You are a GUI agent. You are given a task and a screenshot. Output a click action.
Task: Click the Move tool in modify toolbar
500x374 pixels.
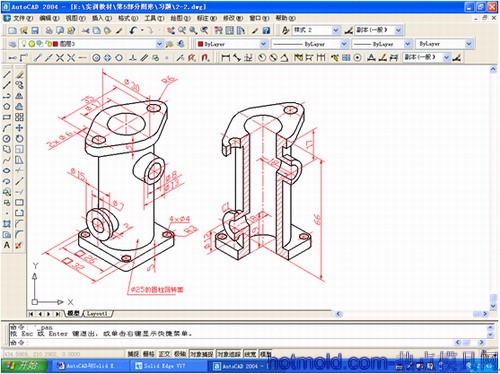point(19,128)
